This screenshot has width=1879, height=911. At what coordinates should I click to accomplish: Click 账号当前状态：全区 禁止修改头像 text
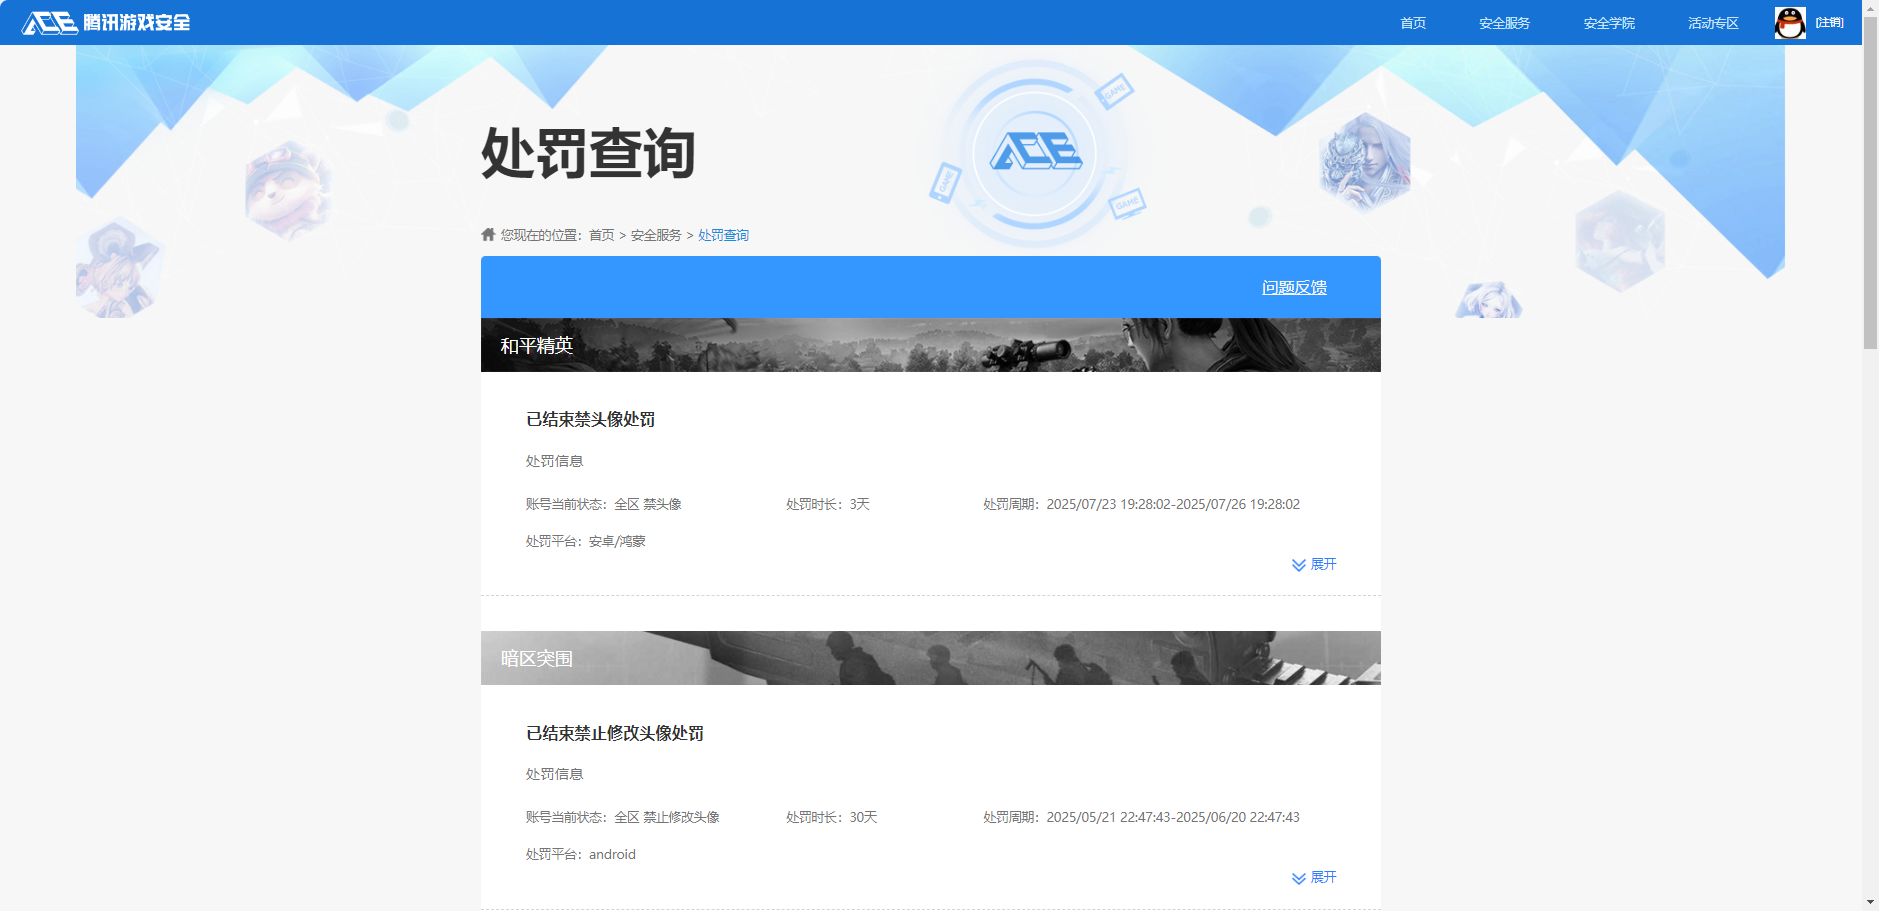(x=623, y=817)
